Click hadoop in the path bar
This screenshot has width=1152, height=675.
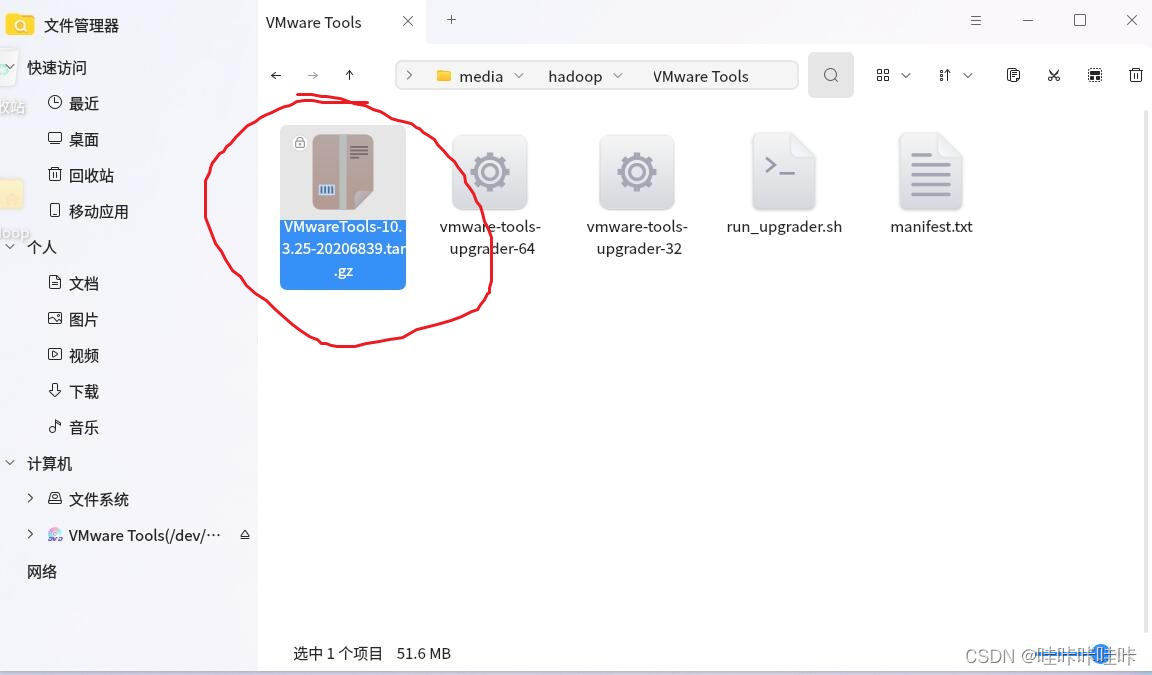tap(575, 76)
